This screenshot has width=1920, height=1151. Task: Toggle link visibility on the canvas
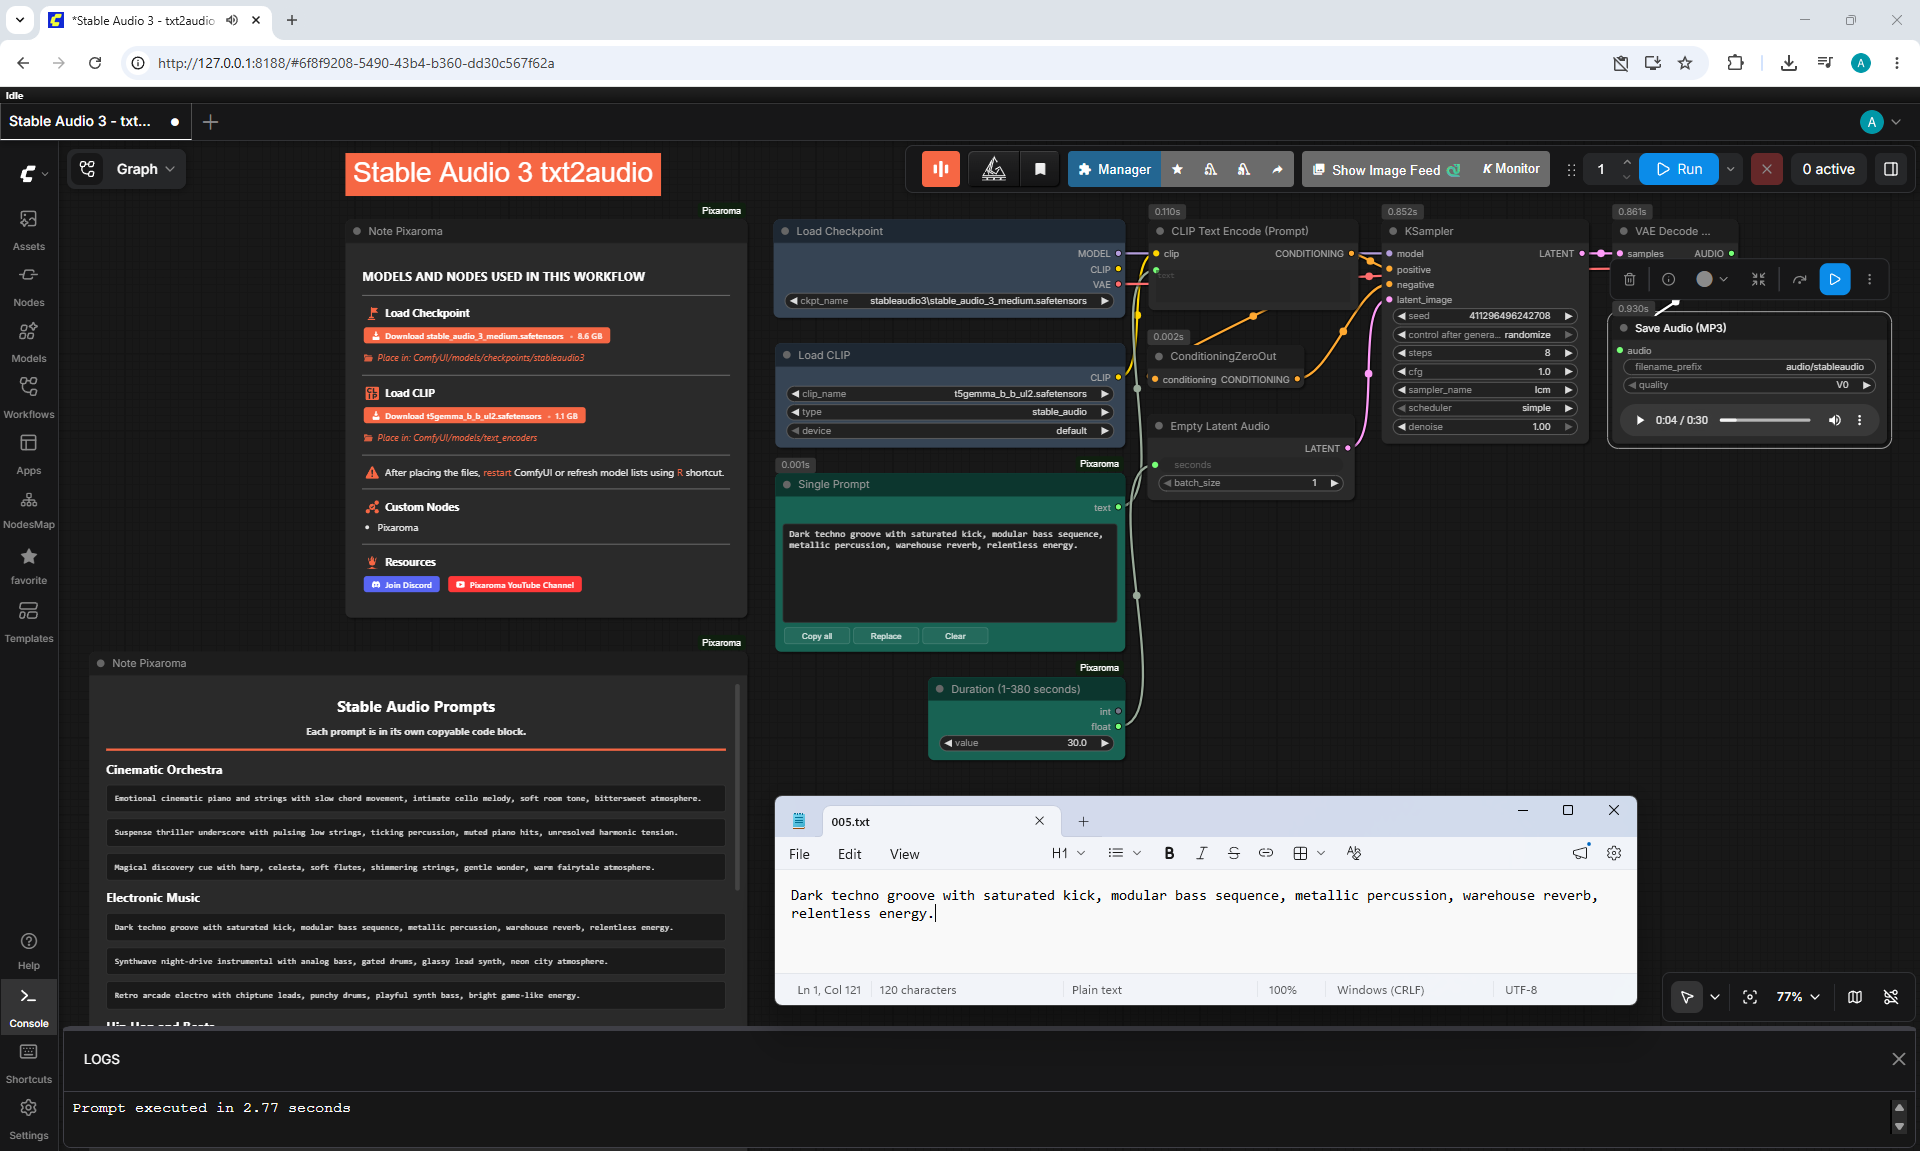(x=1891, y=997)
